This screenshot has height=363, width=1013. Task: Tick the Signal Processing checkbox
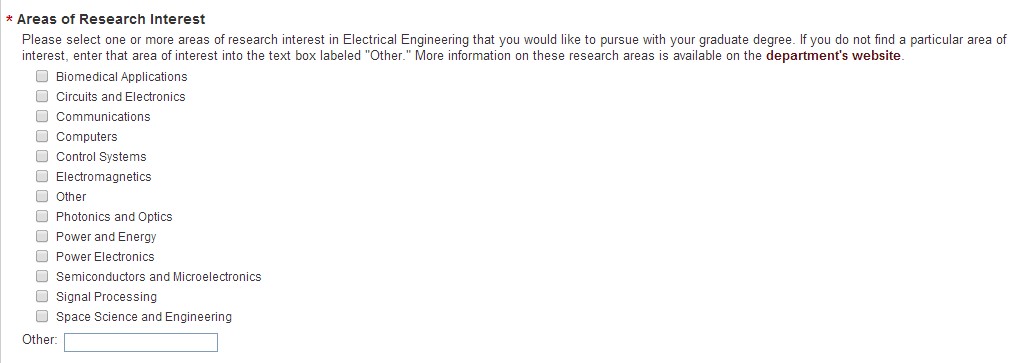coord(42,296)
